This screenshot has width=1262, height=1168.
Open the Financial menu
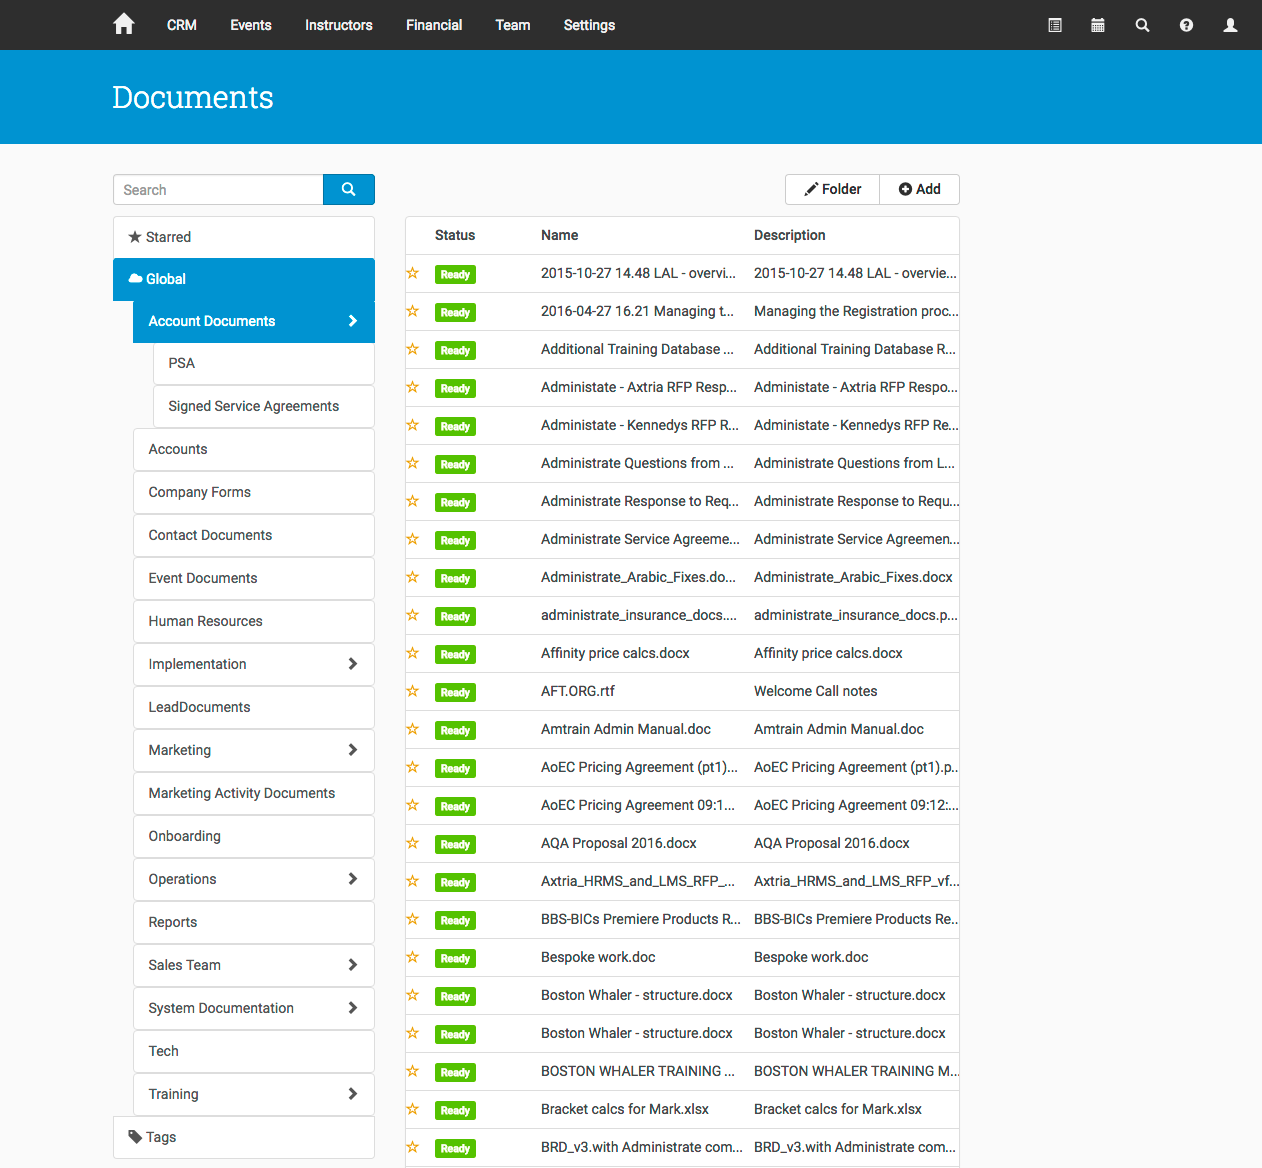pos(434,25)
